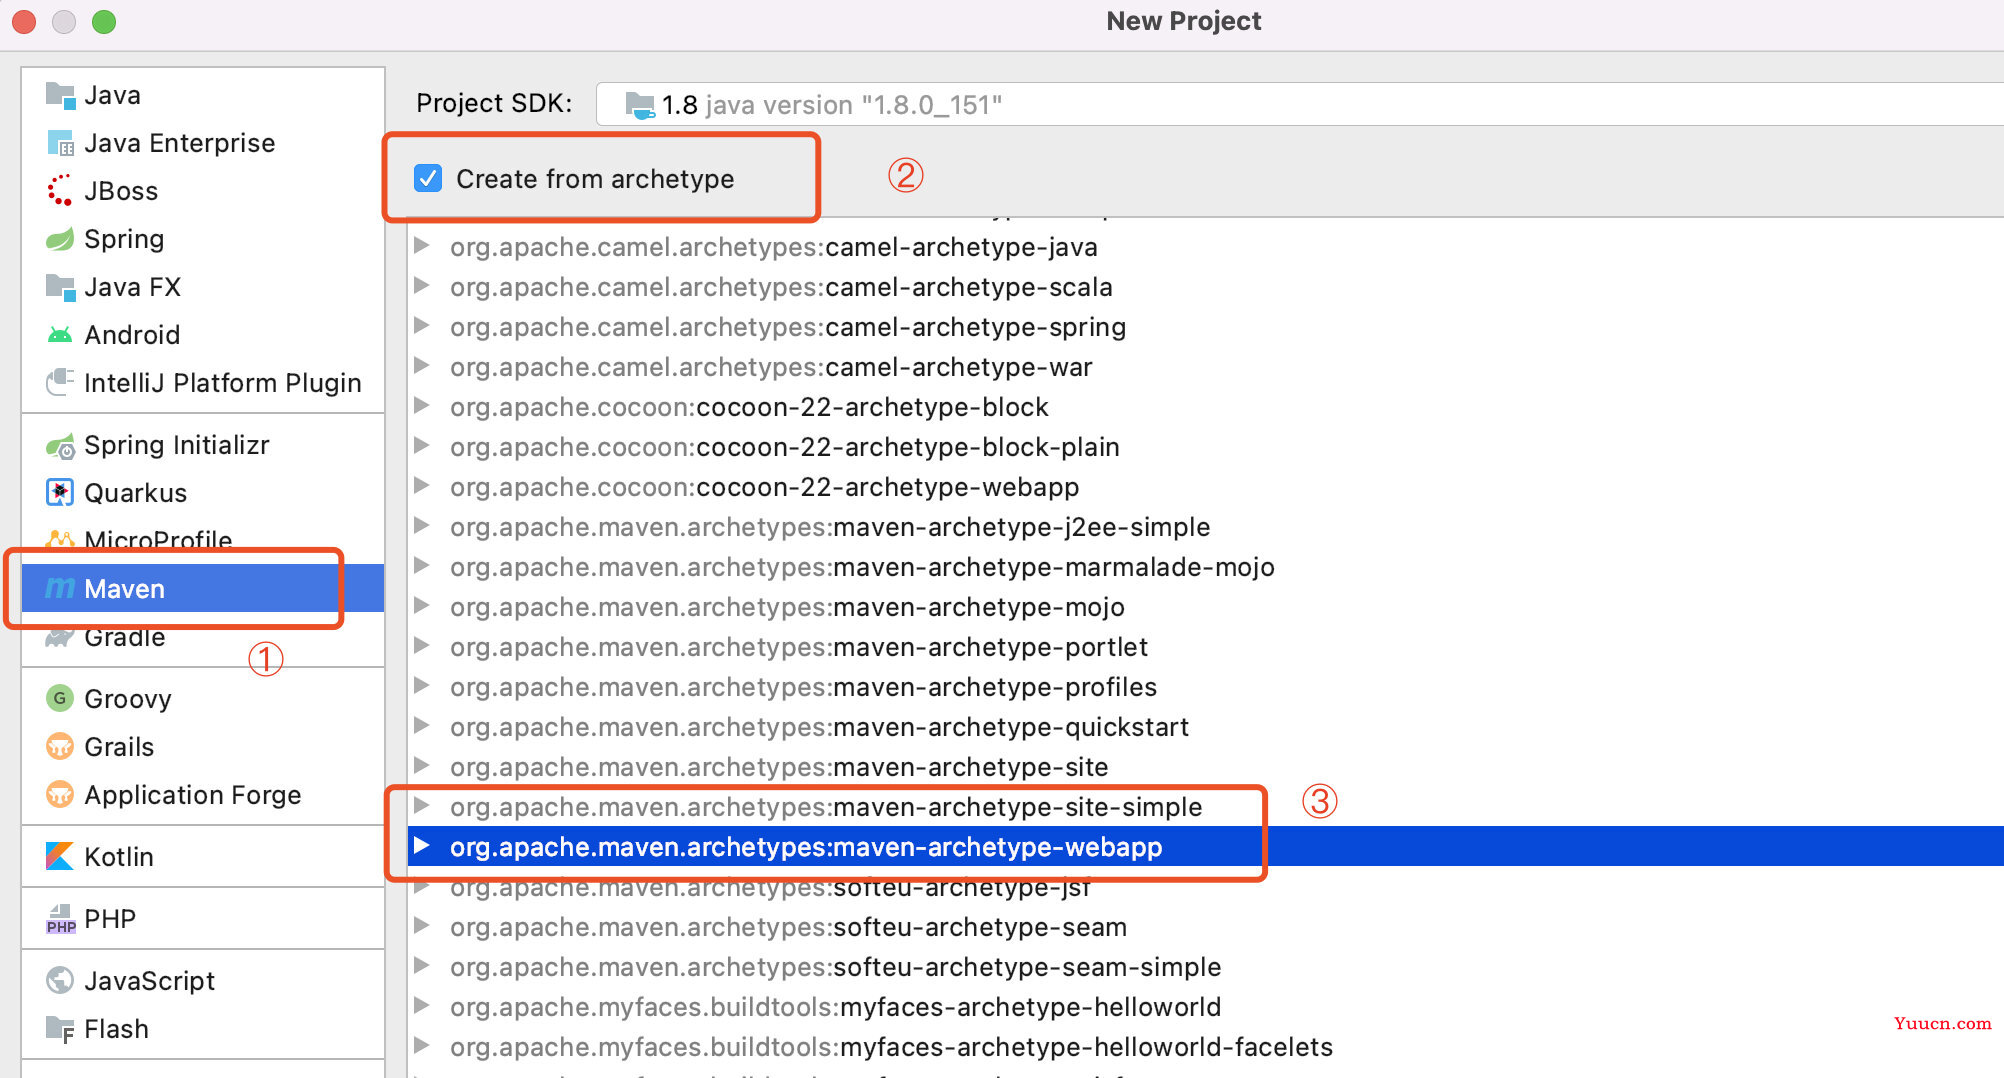Viewport: 2004px width, 1078px height.
Task: Expand maven-archetype-site-simple entry
Action: (x=422, y=806)
